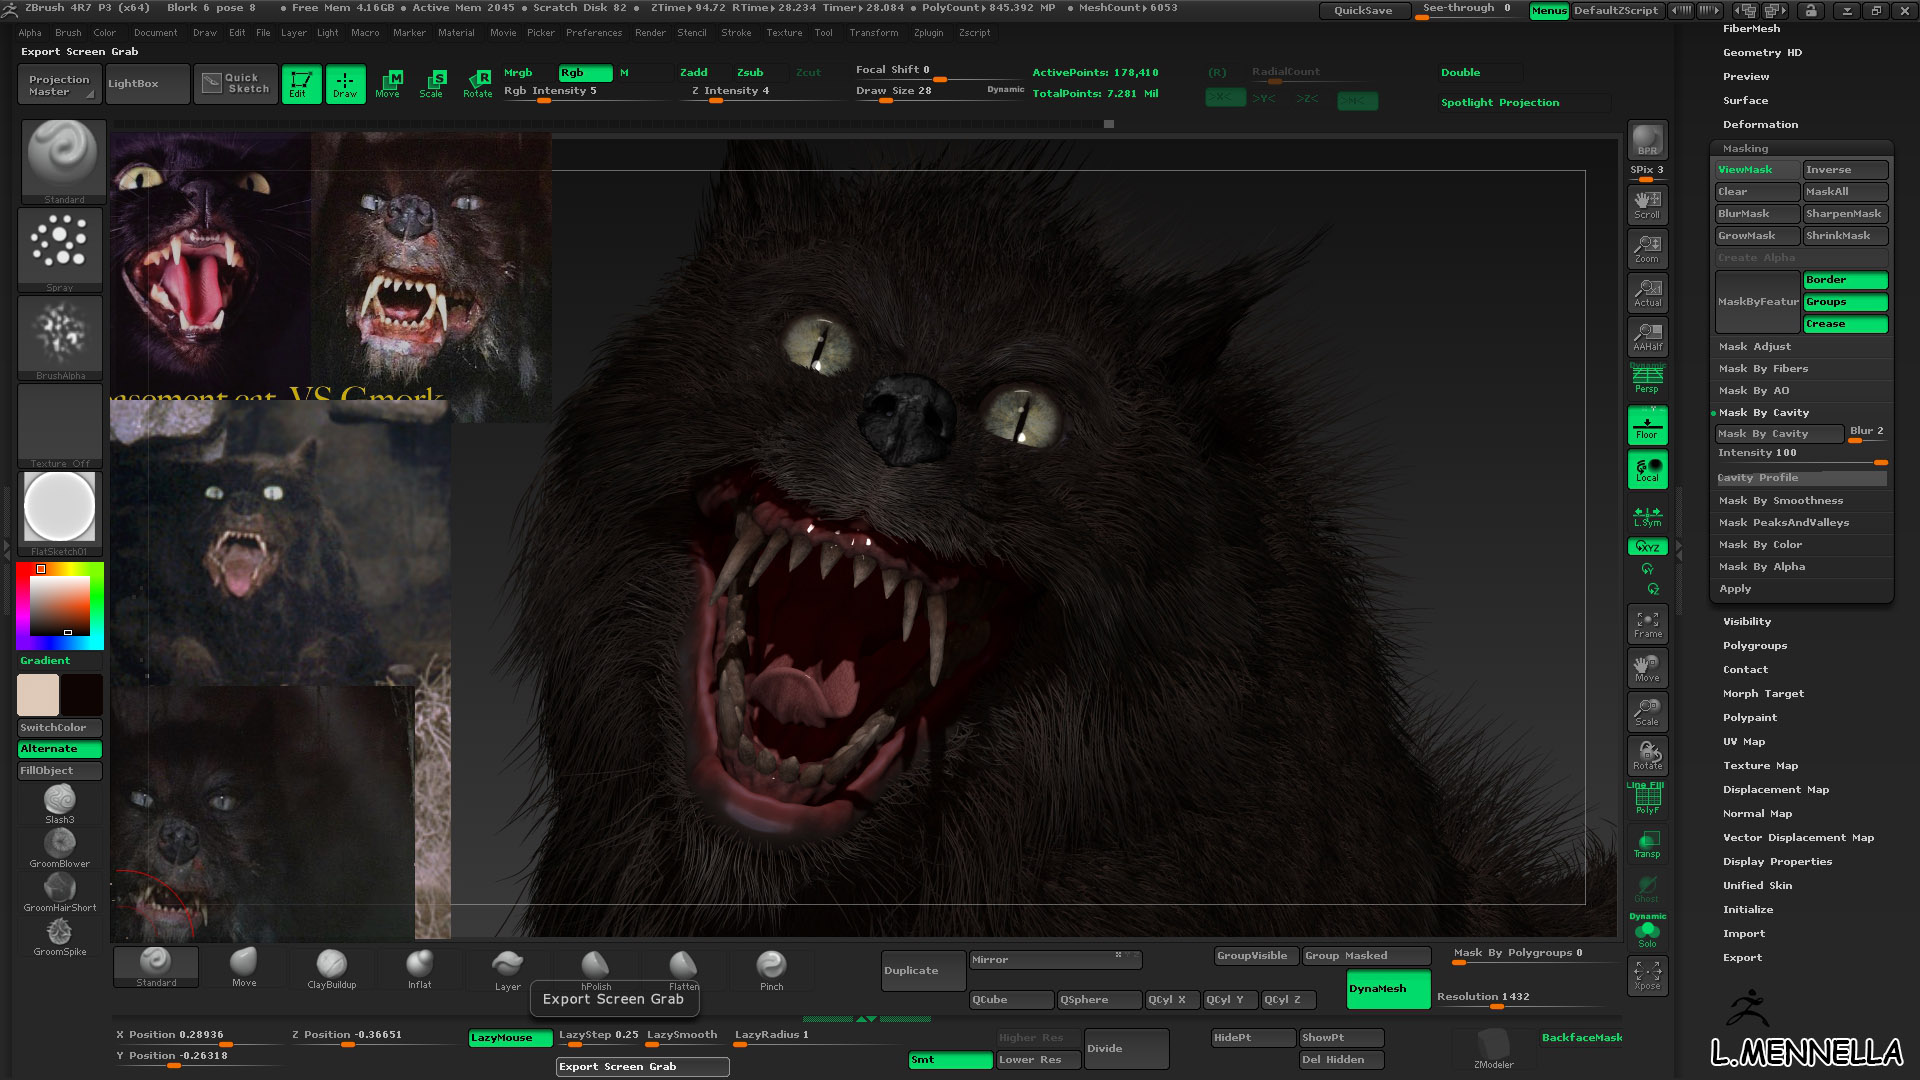This screenshot has height=1080, width=1920.
Task: Click the Divide geometry button
Action: tap(1127, 1049)
